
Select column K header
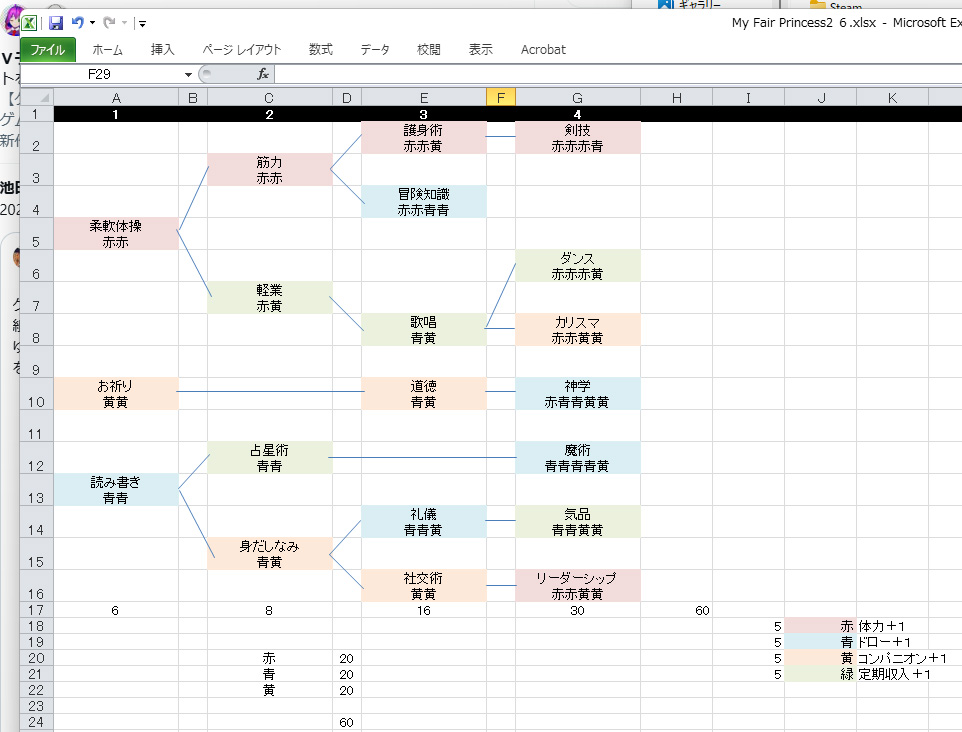click(893, 98)
